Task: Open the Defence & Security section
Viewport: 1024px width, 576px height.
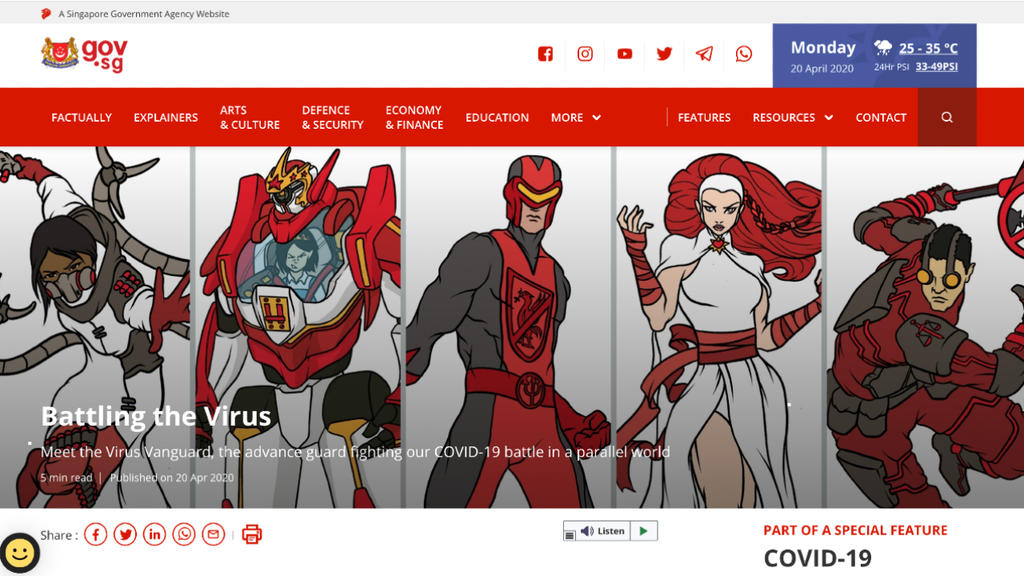Action: tap(332, 117)
